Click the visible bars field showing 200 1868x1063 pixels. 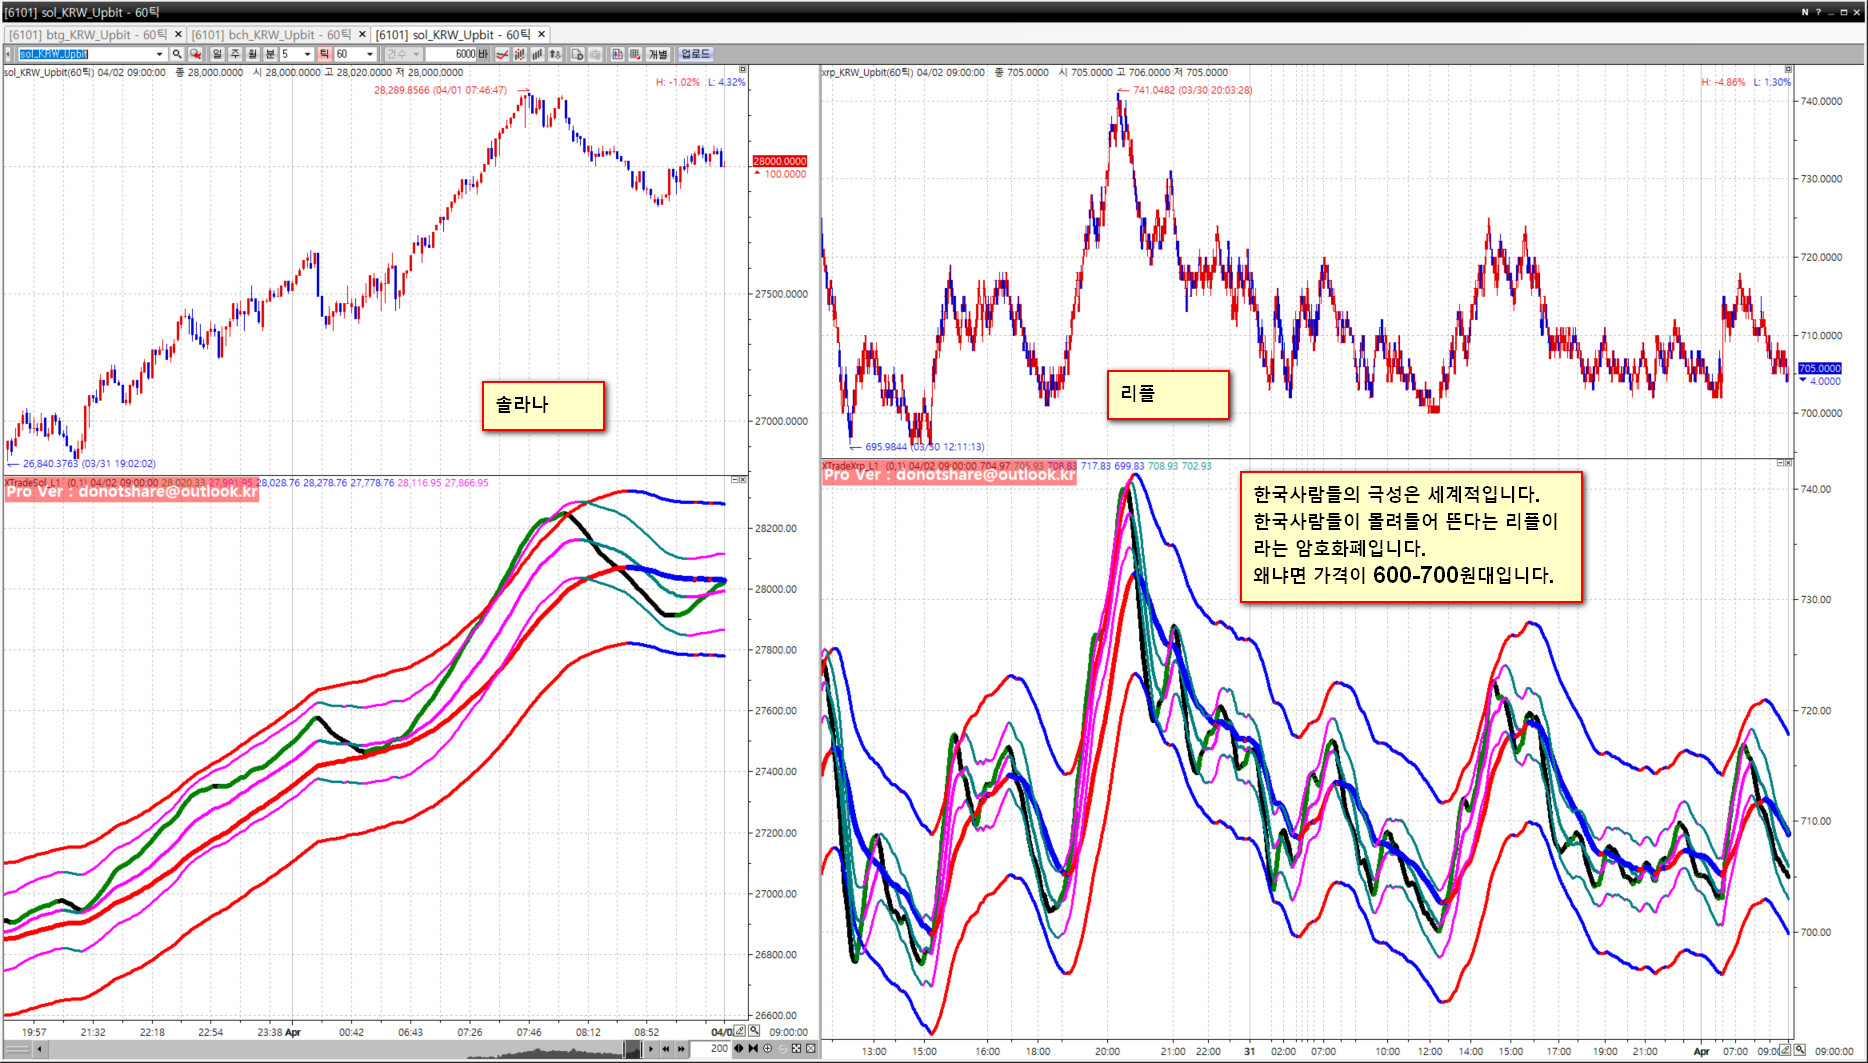coord(711,1049)
